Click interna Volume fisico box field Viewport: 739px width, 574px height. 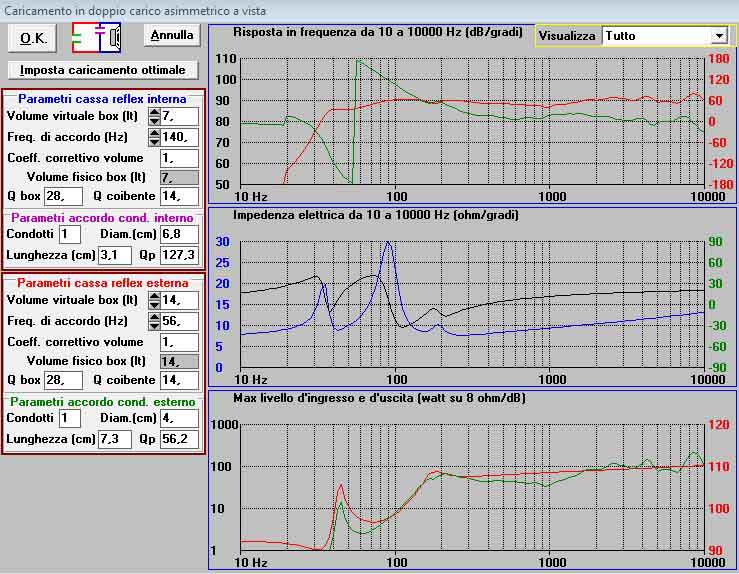tap(180, 178)
